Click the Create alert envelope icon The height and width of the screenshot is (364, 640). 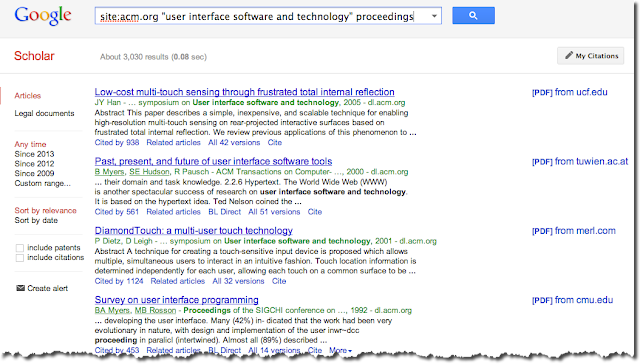pos(20,288)
